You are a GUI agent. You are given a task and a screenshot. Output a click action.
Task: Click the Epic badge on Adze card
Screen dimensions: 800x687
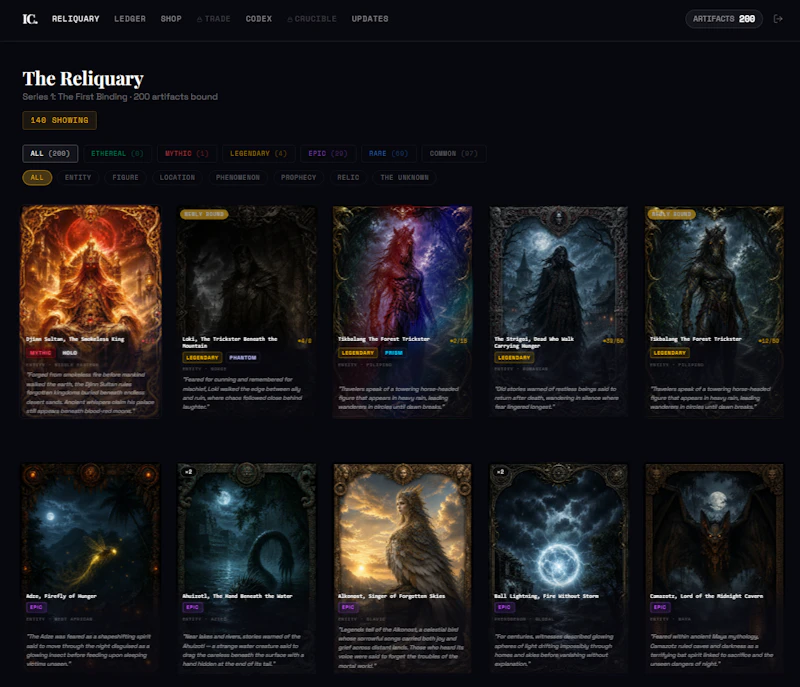pos(36,607)
